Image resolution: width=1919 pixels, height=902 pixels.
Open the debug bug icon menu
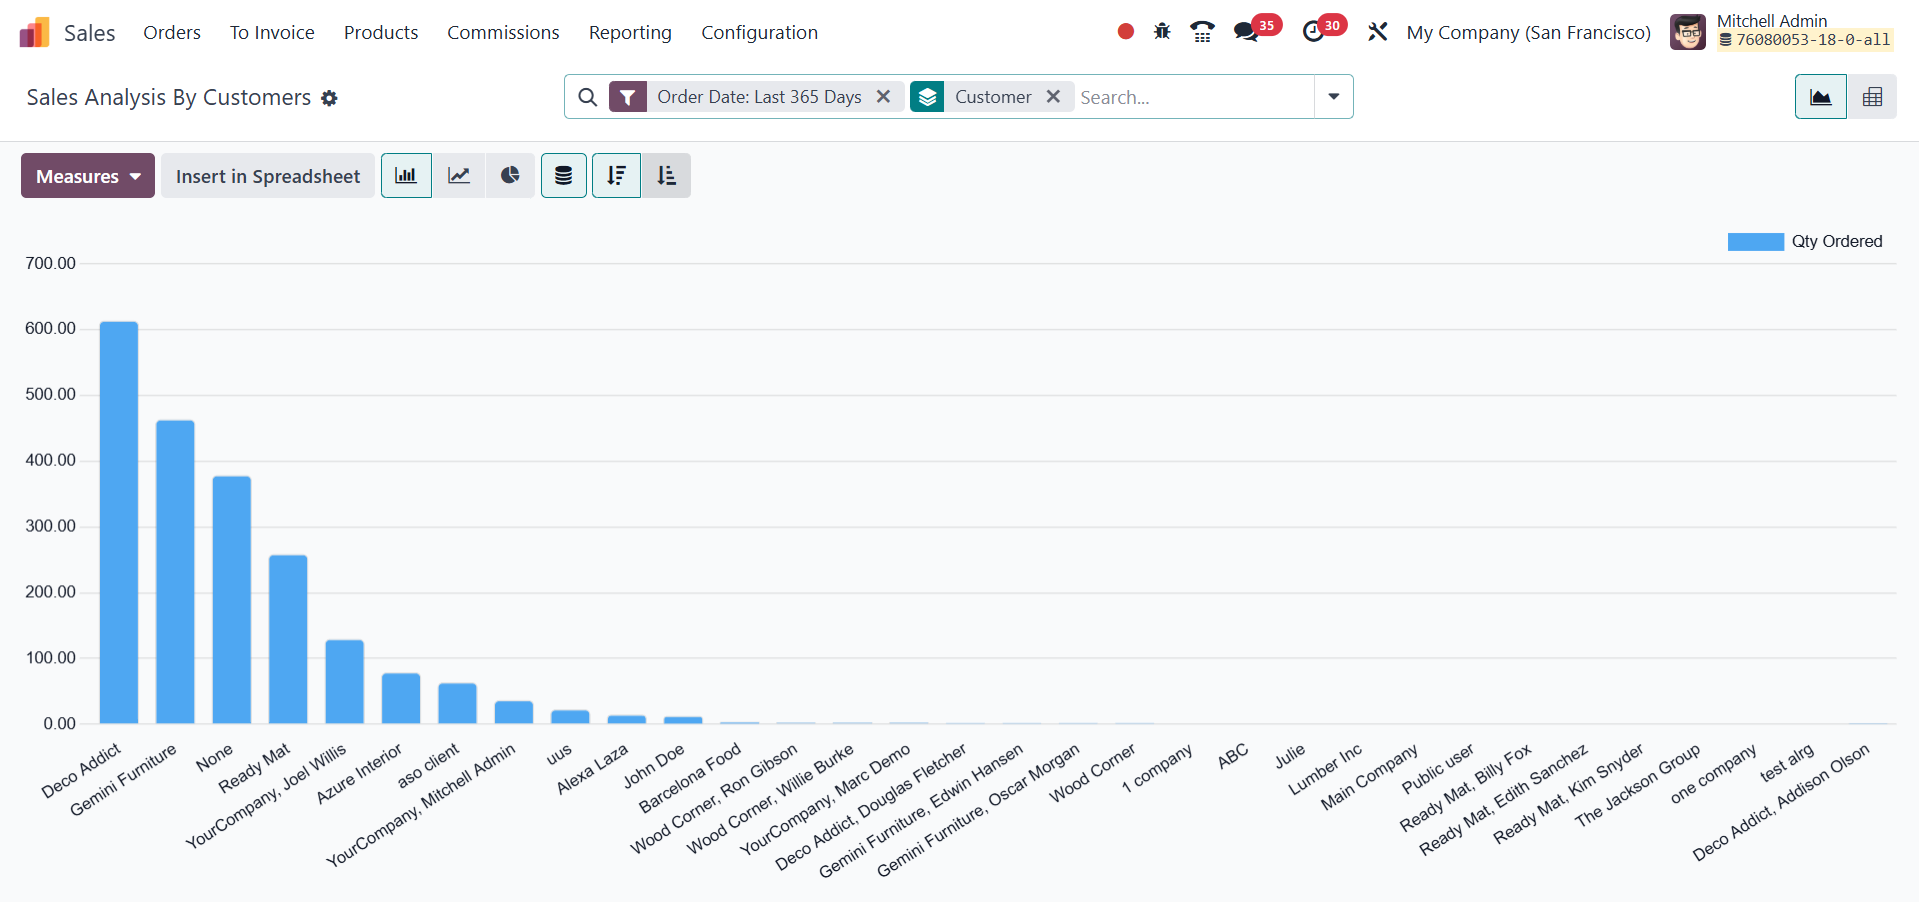coord(1162,32)
